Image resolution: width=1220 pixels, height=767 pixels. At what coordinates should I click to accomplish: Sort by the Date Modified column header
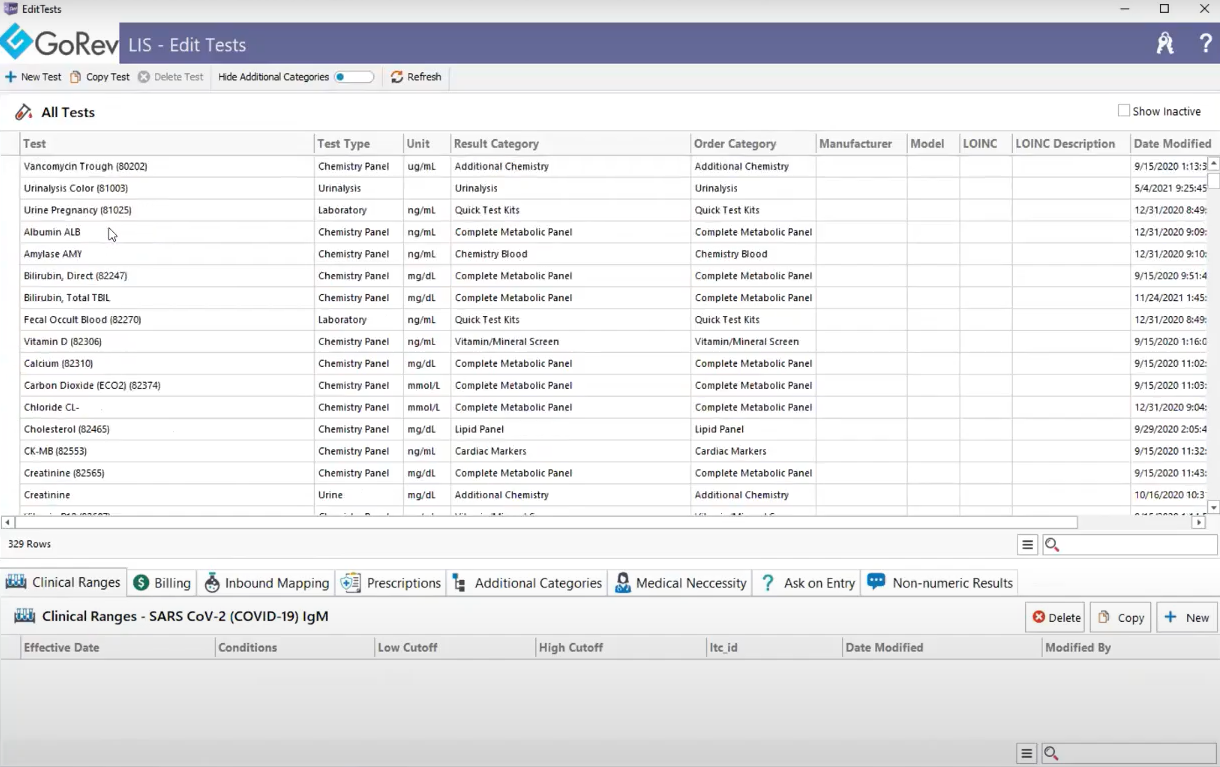pyautogui.click(x=1171, y=144)
